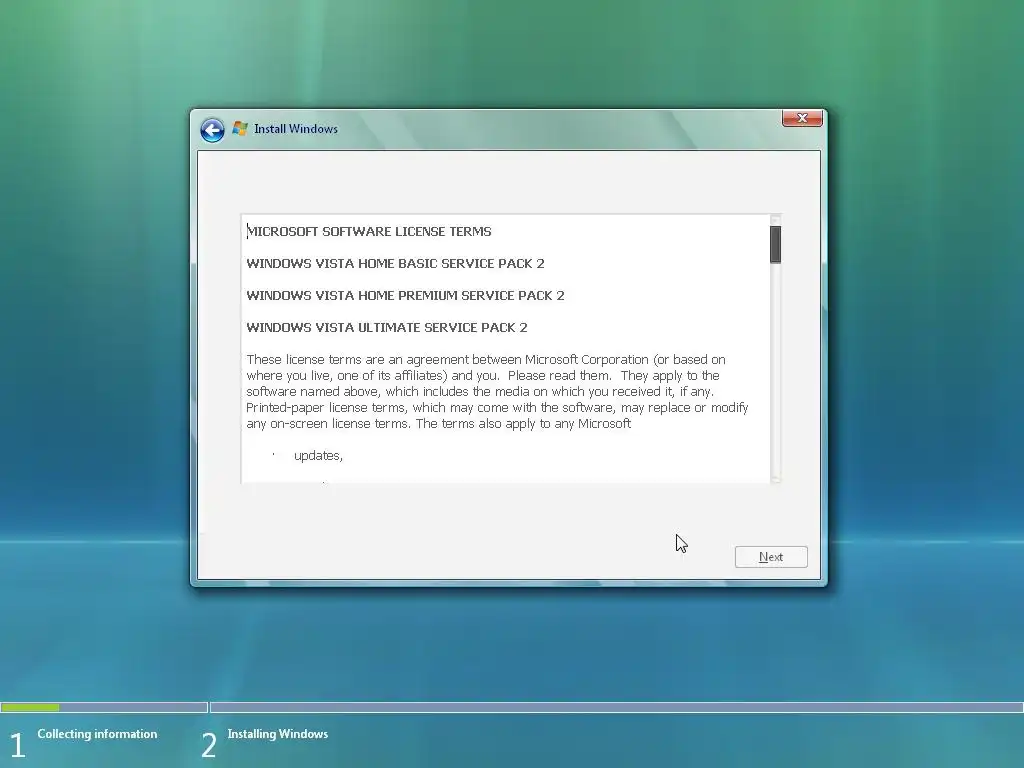
Task: Click the 'Installing Windows' step label
Action: point(278,734)
